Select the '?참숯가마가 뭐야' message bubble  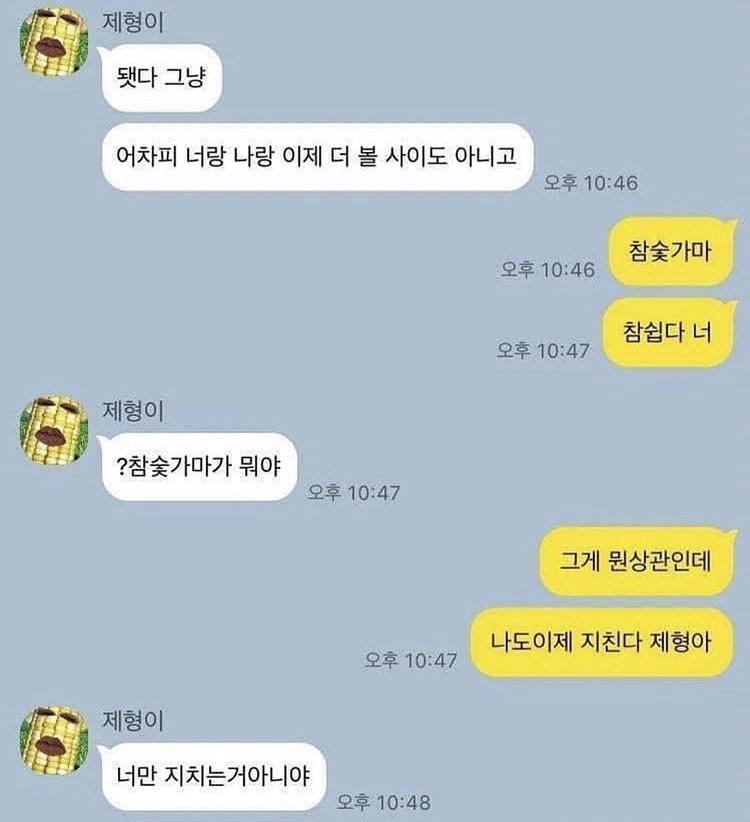[x=199, y=466]
